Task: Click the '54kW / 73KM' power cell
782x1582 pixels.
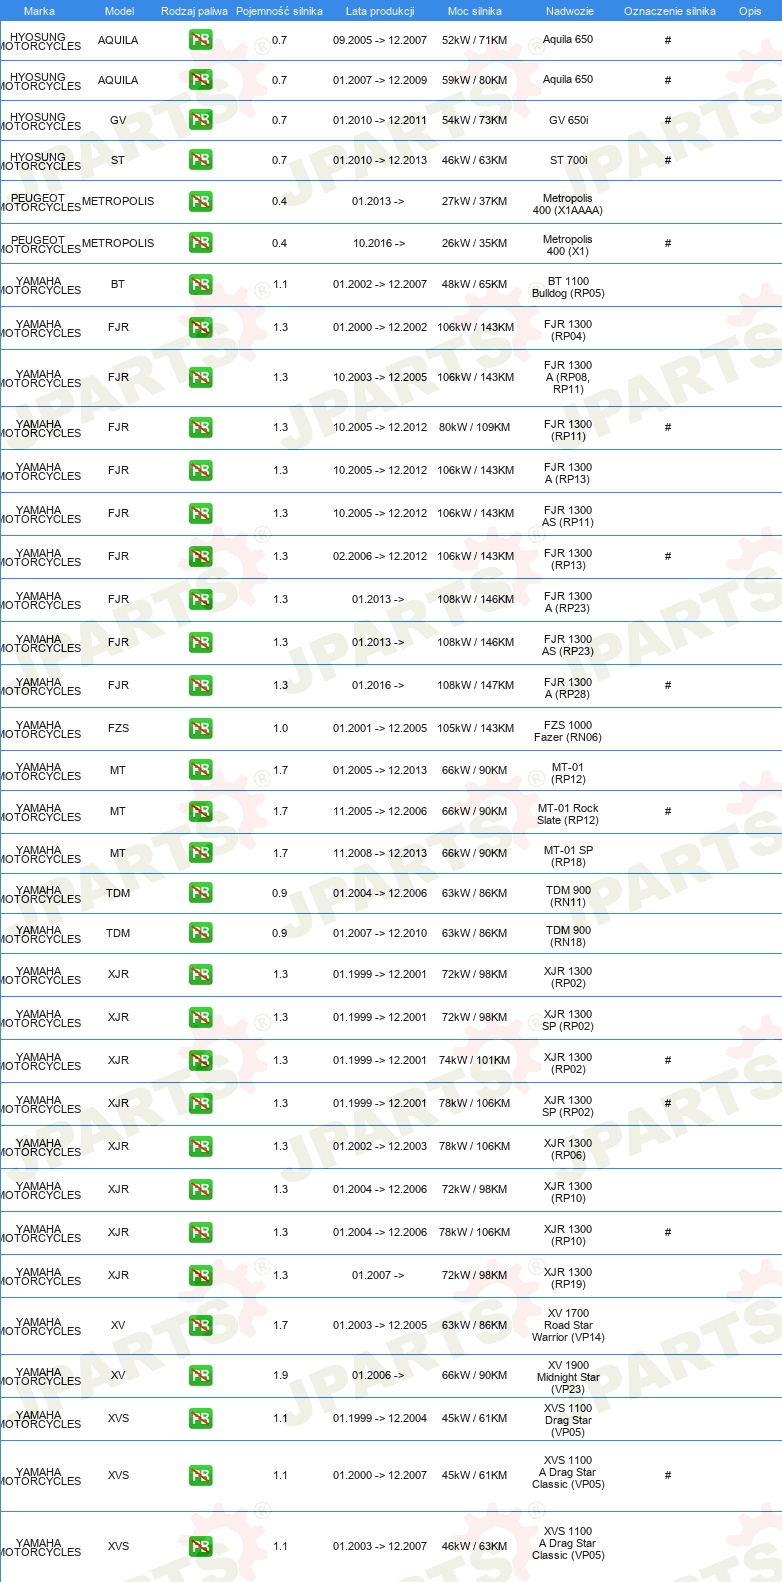Action: [475, 120]
